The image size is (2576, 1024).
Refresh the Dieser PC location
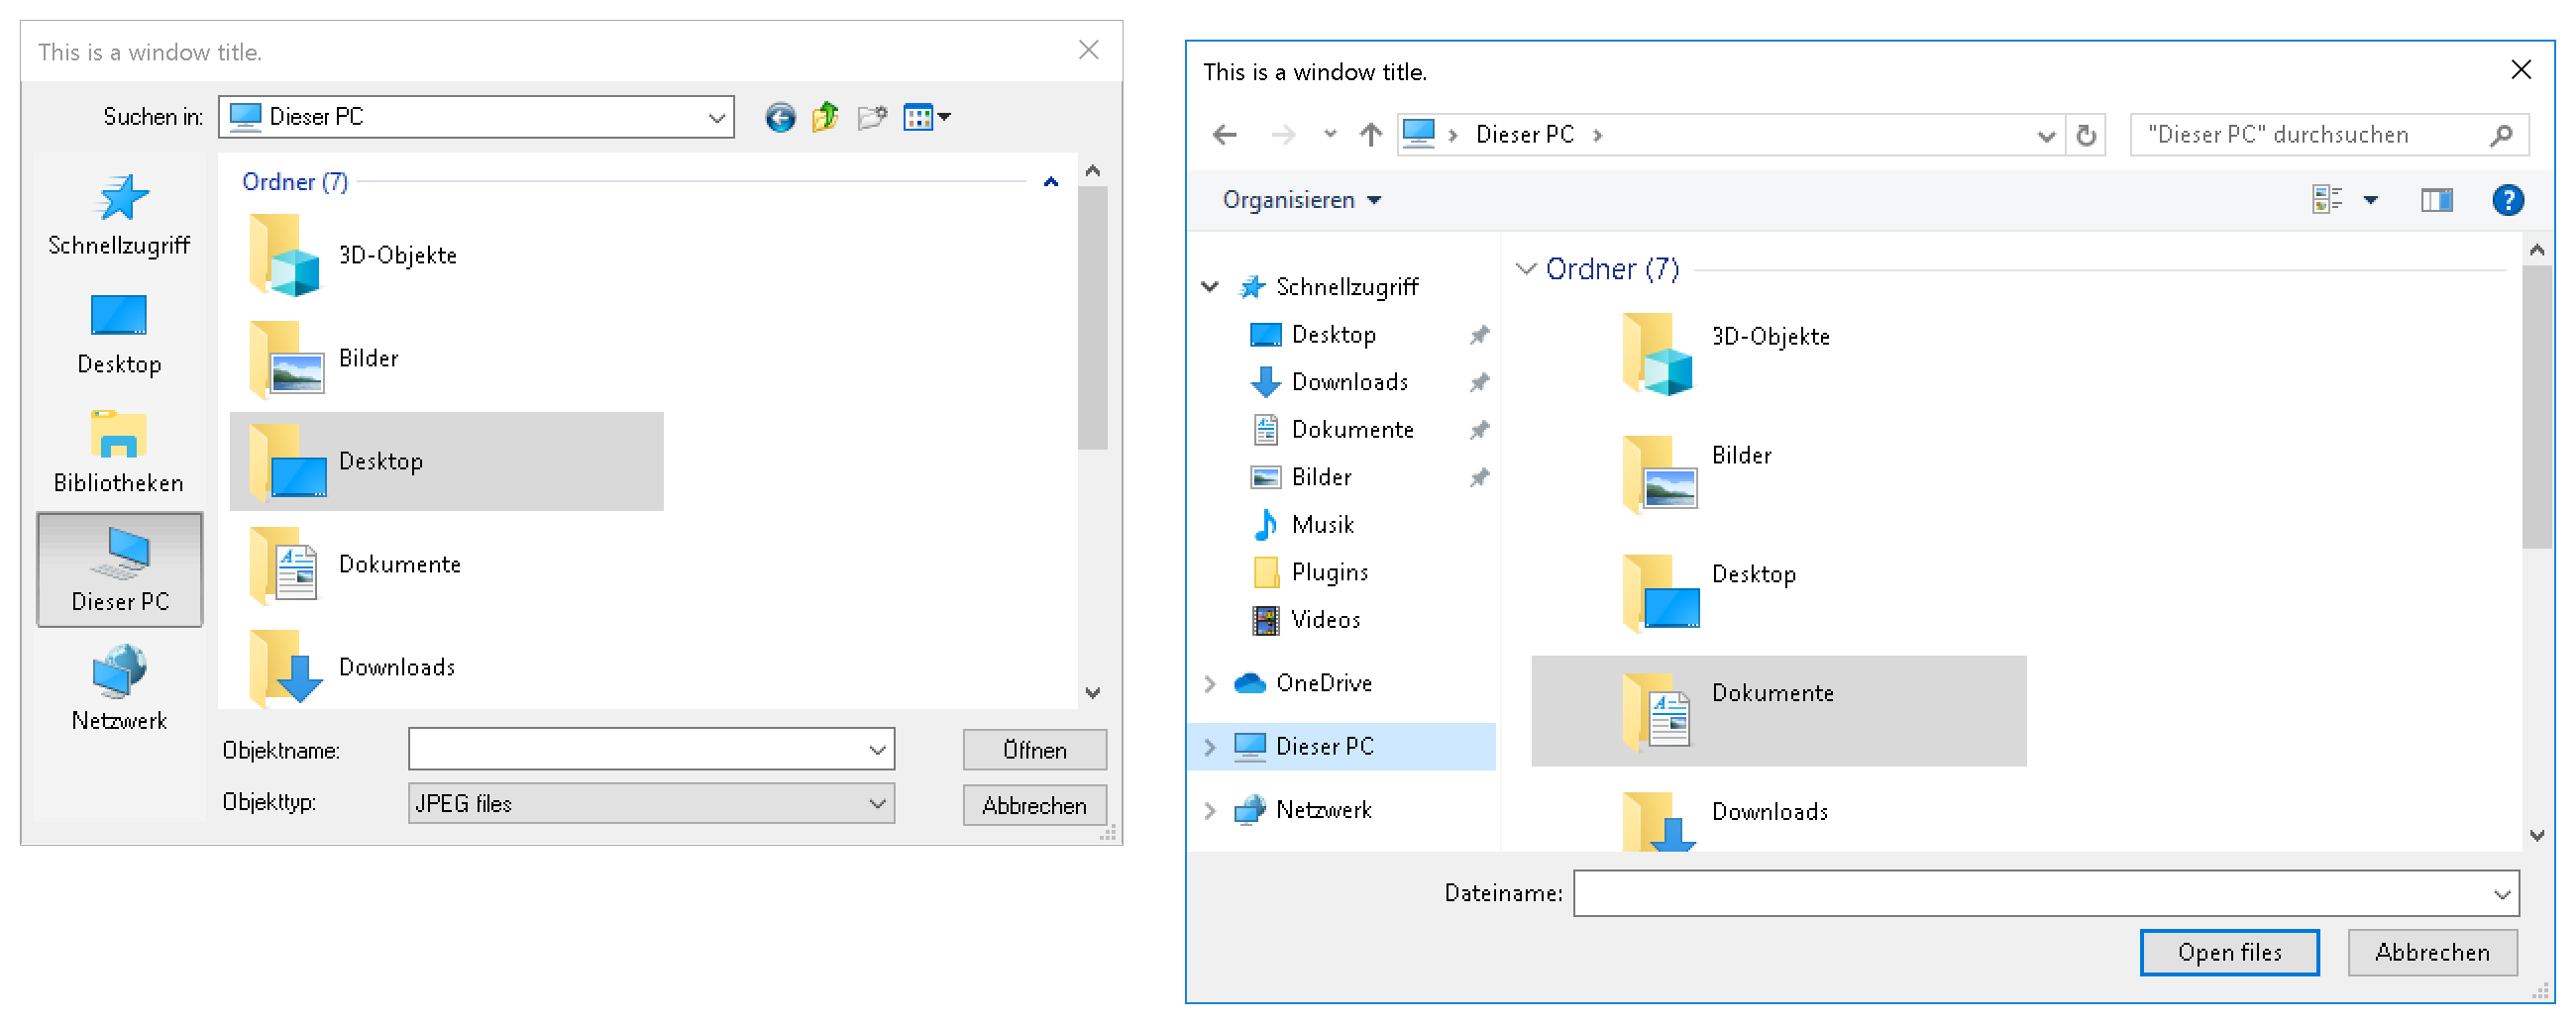coord(2086,136)
